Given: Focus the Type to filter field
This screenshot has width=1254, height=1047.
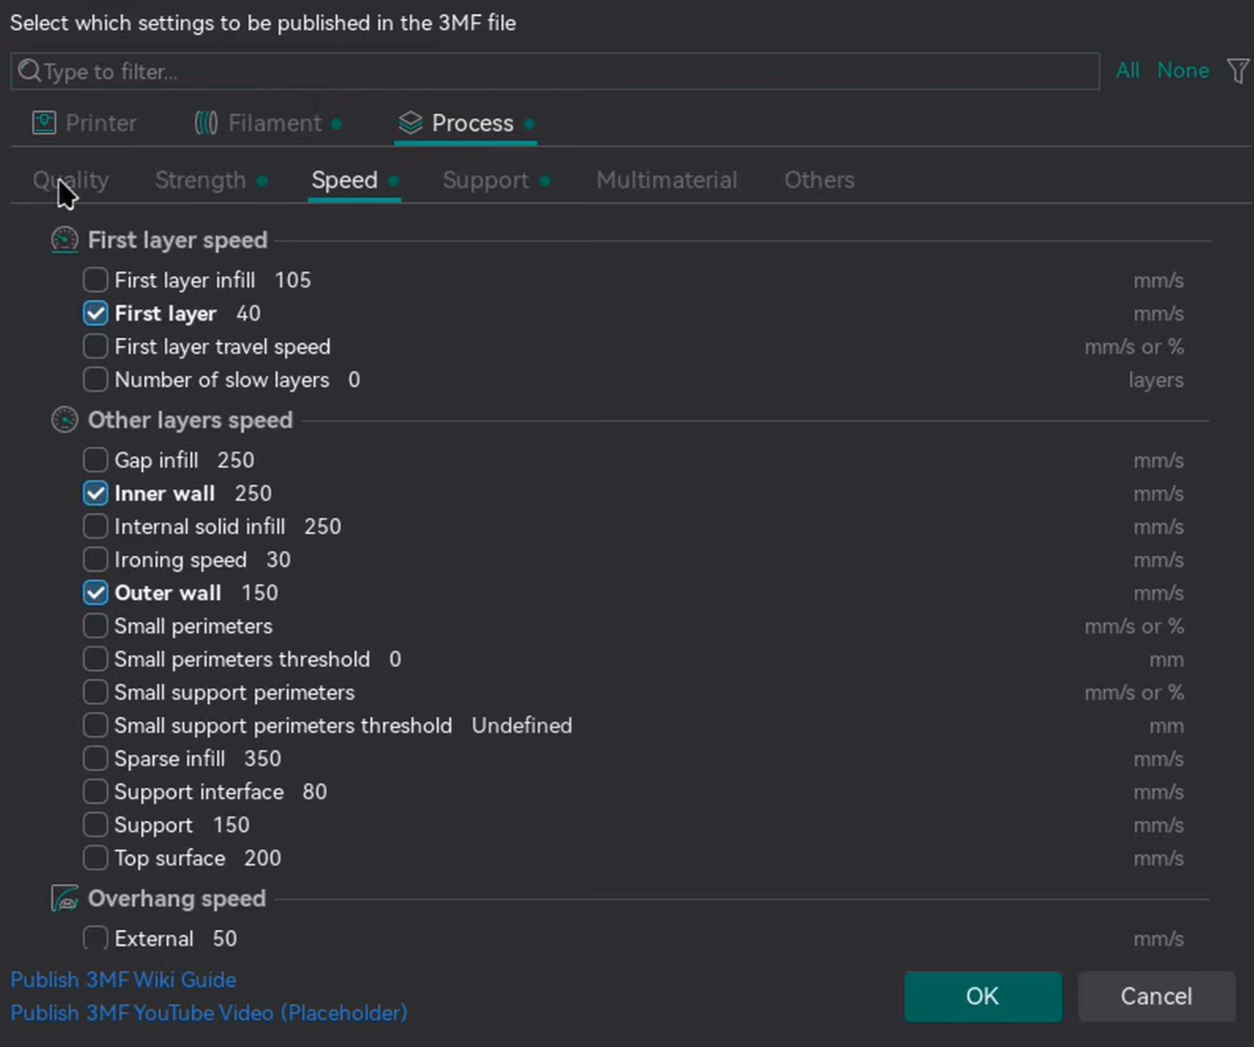Looking at the screenshot, I should [x=555, y=71].
